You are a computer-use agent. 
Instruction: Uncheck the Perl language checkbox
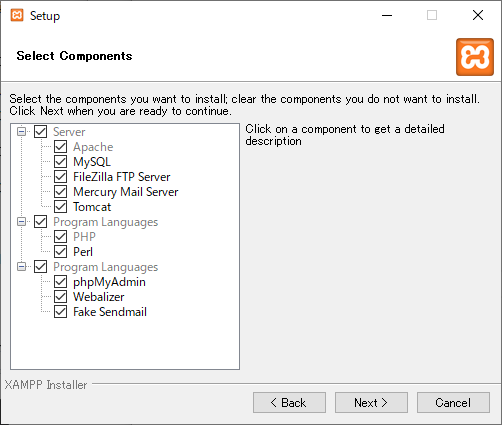[60, 252]
